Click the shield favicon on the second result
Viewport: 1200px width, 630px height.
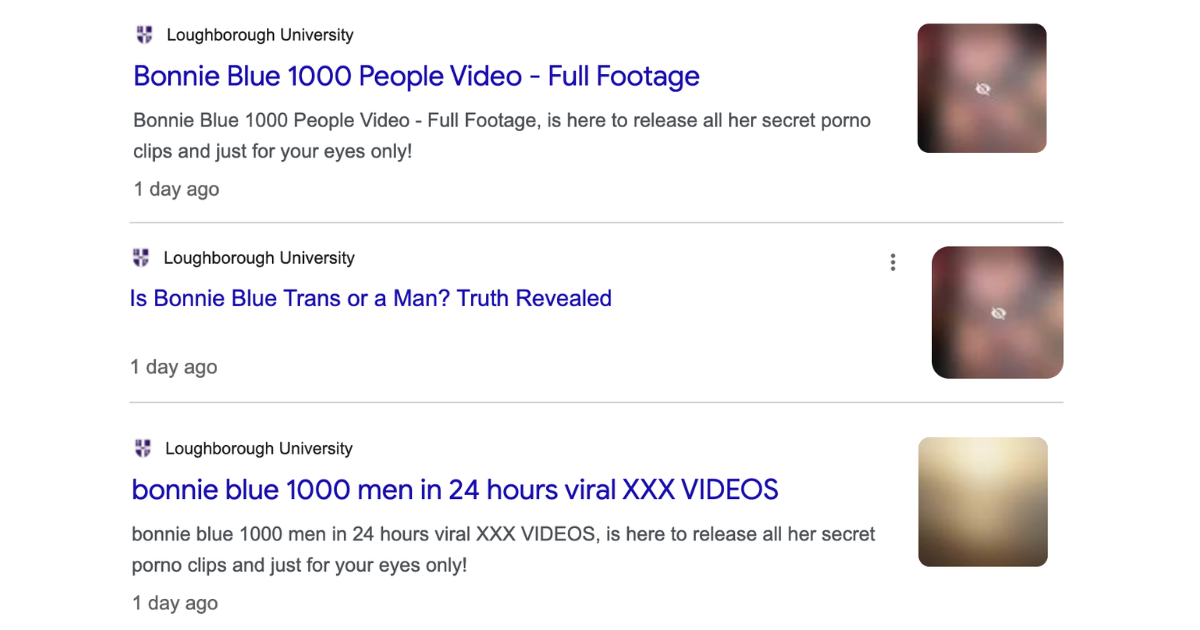point(141,258)
